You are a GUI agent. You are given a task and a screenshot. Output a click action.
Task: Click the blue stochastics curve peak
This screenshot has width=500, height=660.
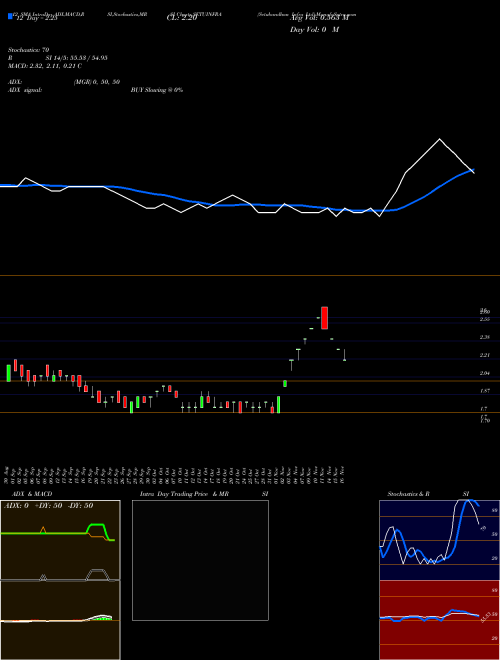coord(471,501)
